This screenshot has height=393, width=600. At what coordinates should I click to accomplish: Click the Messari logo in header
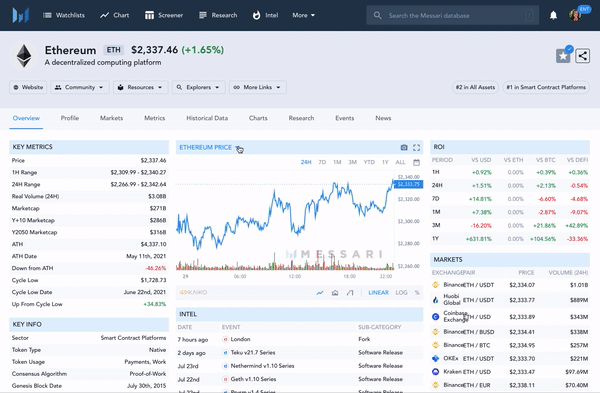coord(21,15)
